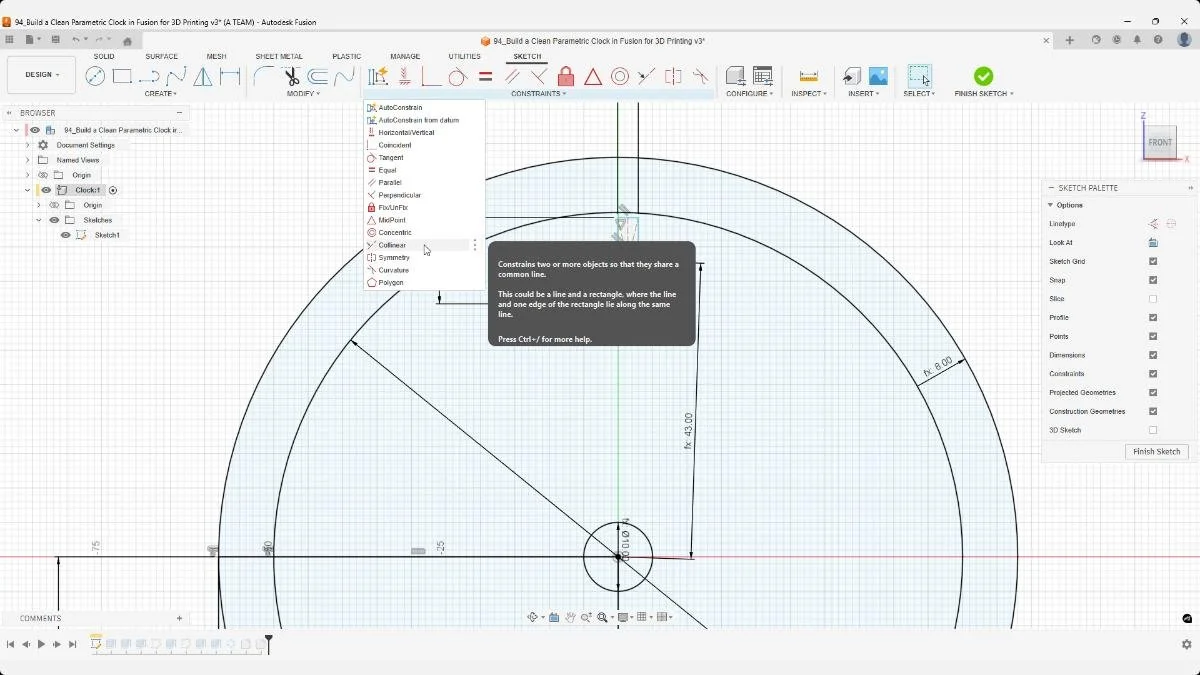The width and height of the screenshot is (1200, 675).
Task: Click the Front face of the ViewCube
Action: click(x=1159, y=142)
